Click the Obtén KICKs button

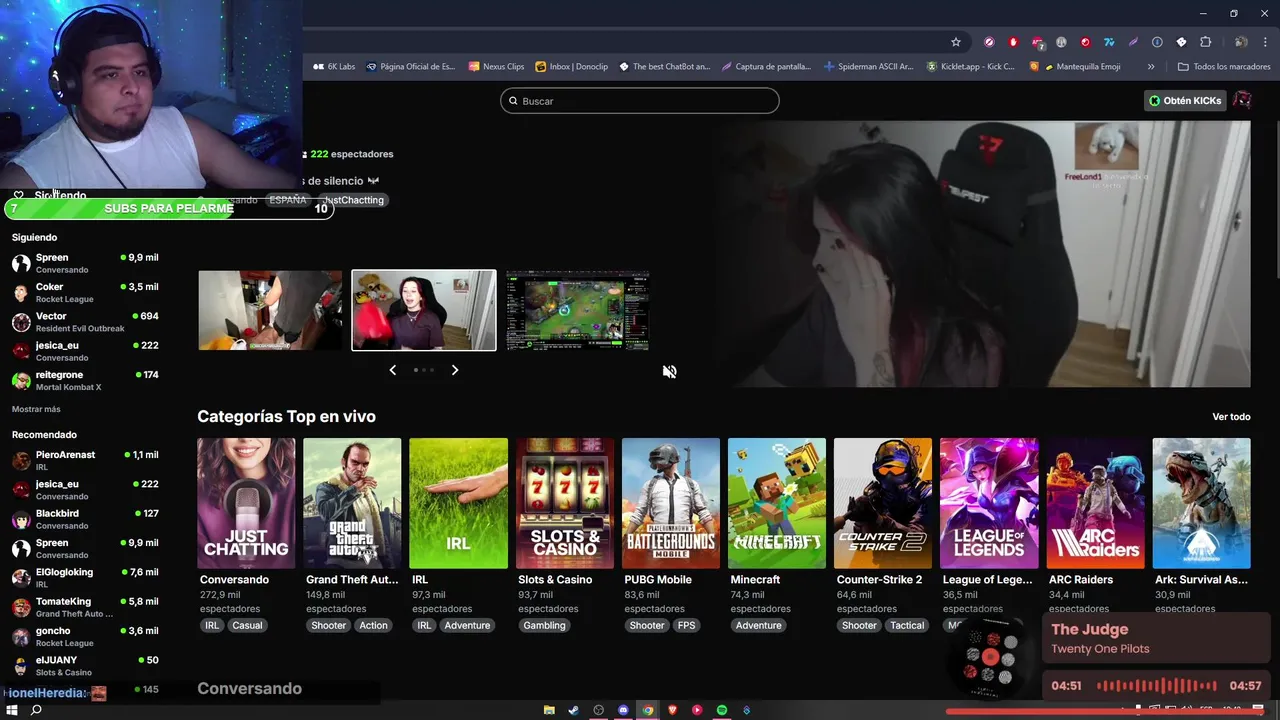point(1185,100)
